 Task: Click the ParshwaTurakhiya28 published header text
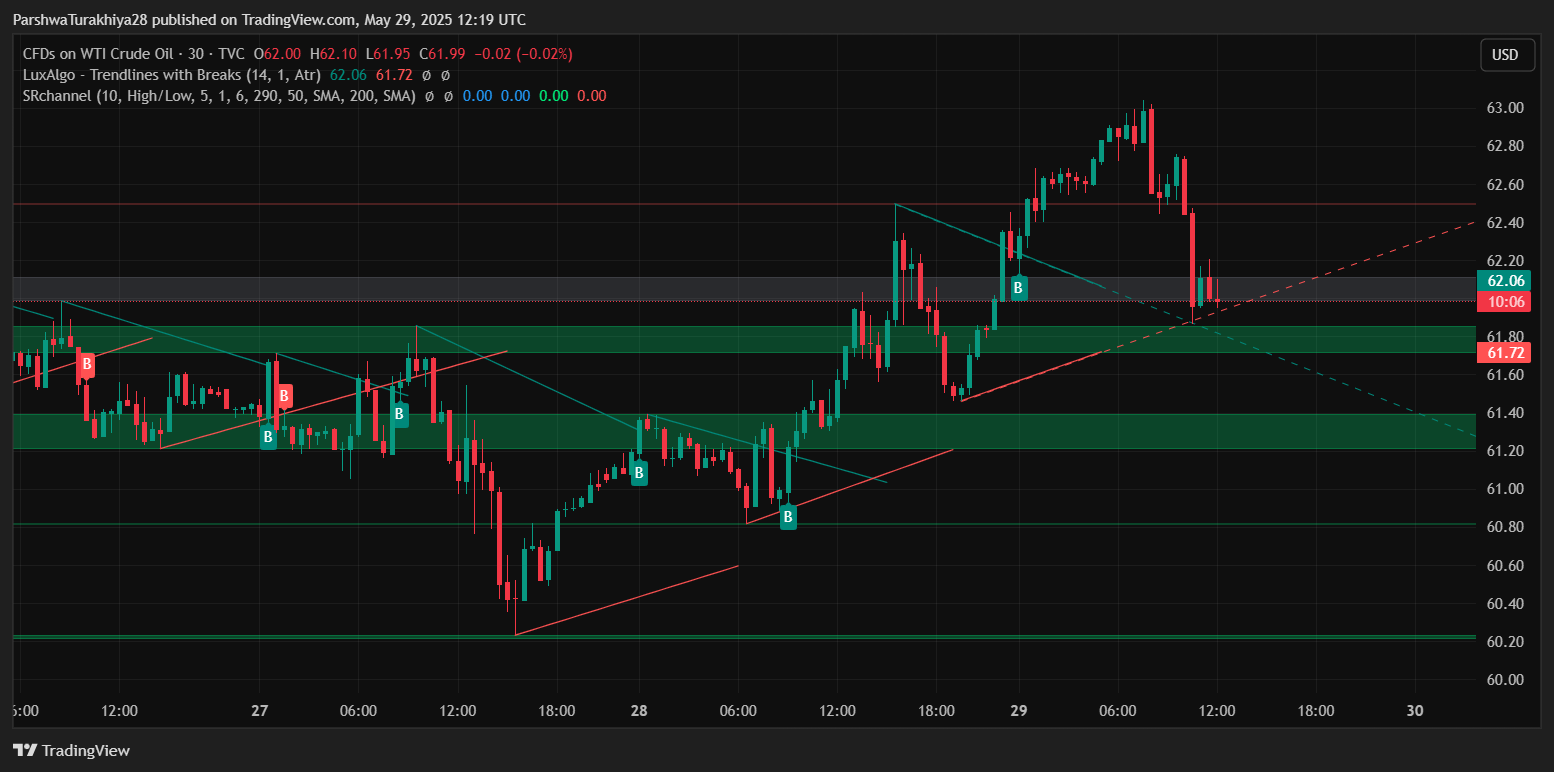(269, 20)
